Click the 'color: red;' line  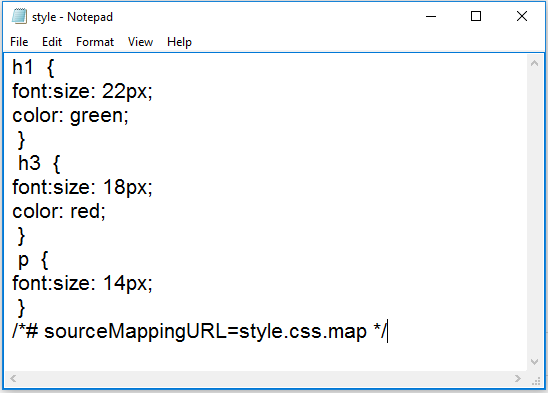59,211
